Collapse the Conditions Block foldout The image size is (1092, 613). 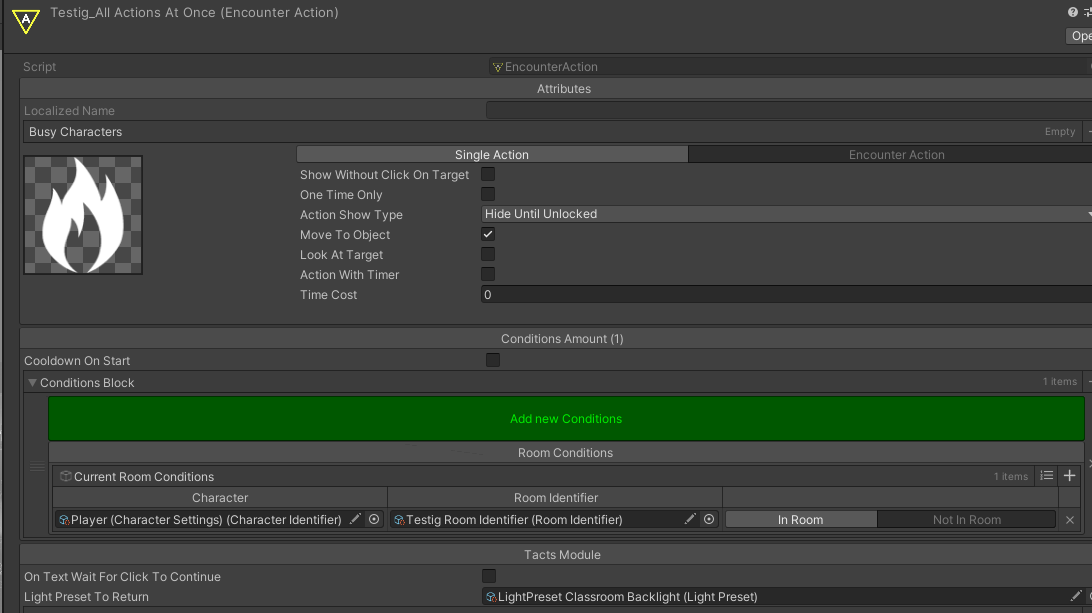click(32, 382)
